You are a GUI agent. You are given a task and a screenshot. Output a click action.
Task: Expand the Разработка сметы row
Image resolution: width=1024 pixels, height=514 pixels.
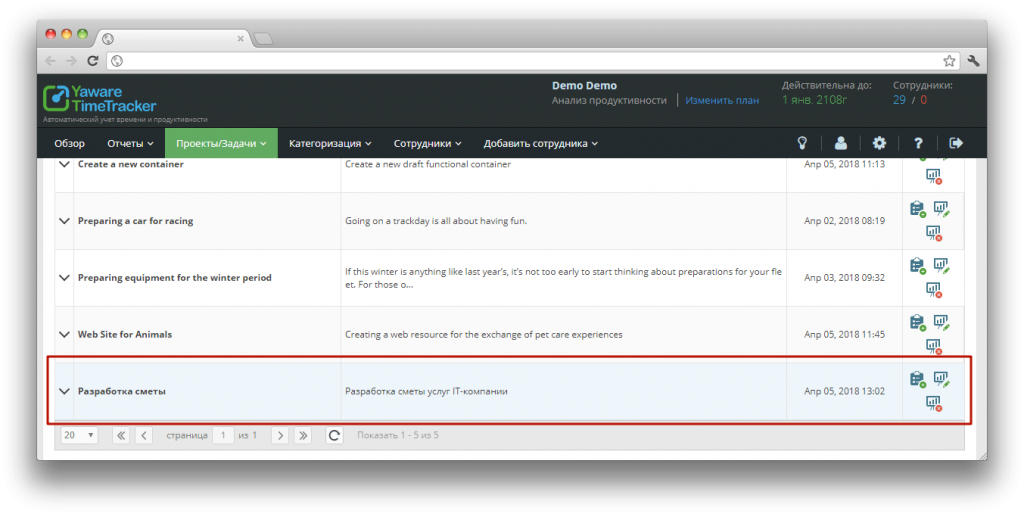click(x=64, y=391)
